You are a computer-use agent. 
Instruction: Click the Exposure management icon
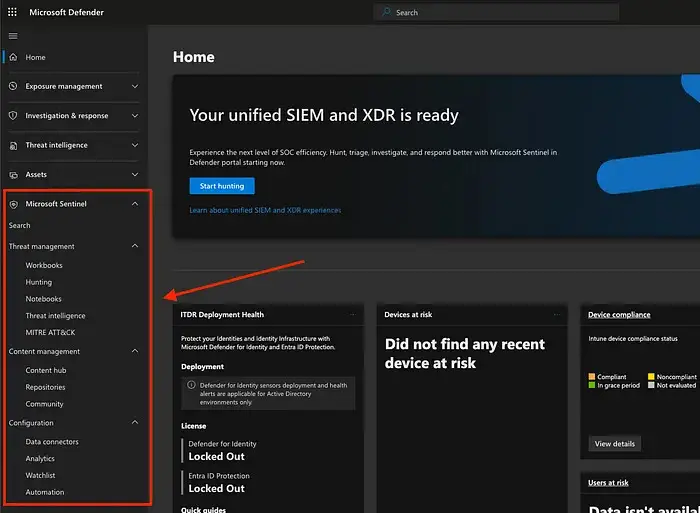[13, 86]
